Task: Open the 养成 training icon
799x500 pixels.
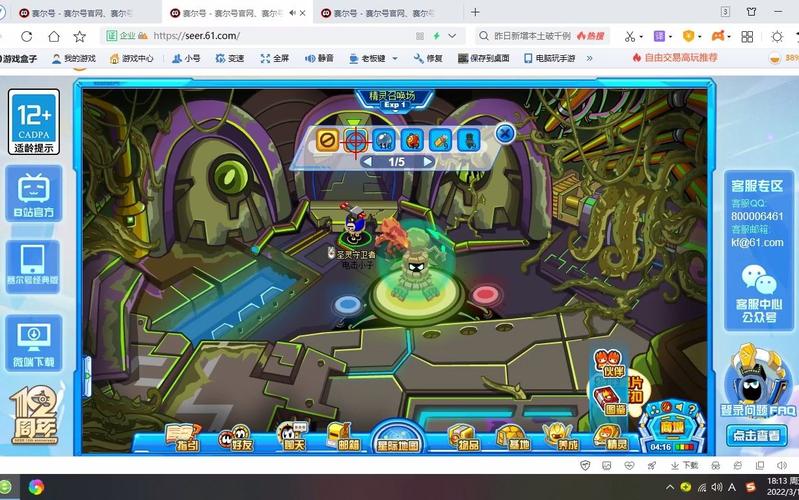Action: (561, 437)
